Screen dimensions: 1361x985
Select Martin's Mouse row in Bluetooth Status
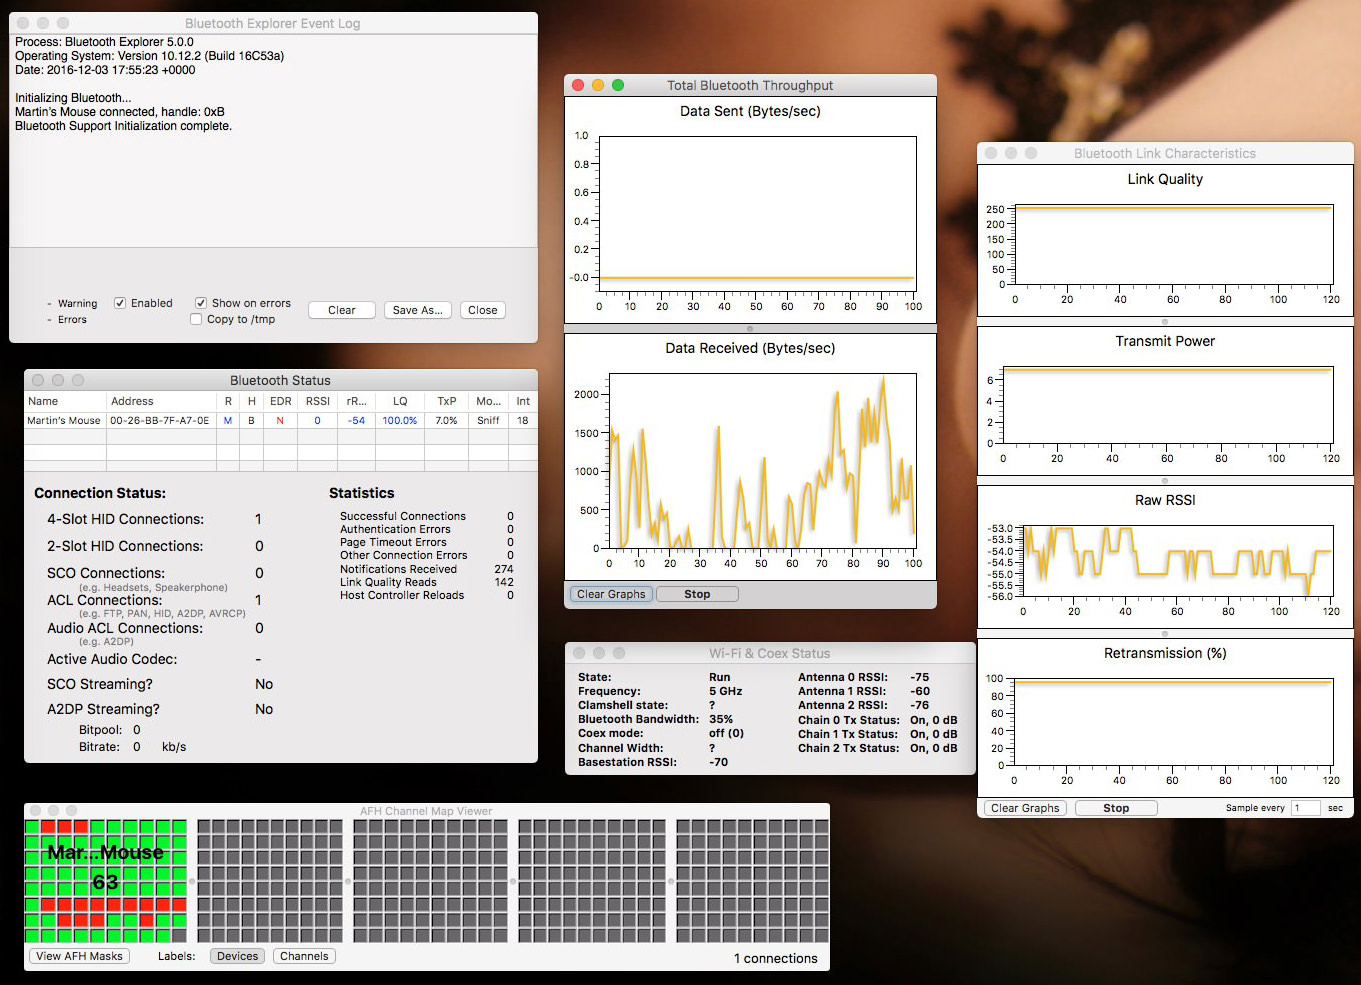coord(64,421)
